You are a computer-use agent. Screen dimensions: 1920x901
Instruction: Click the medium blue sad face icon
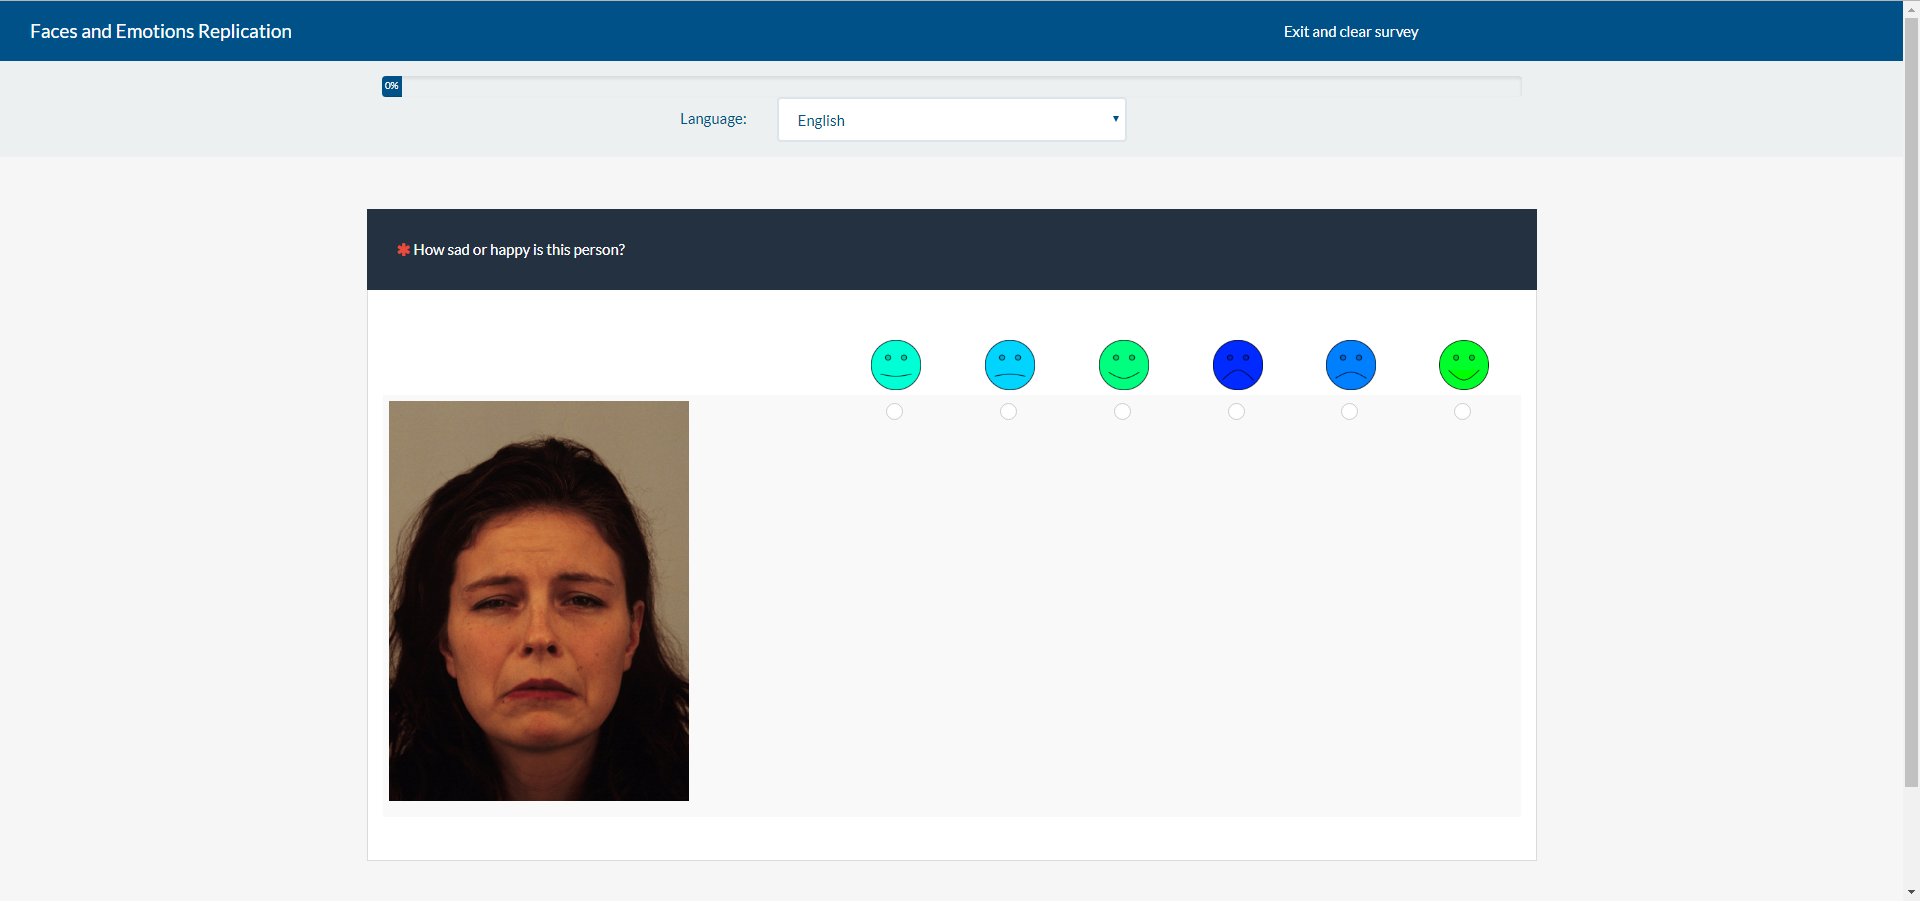1350,365
